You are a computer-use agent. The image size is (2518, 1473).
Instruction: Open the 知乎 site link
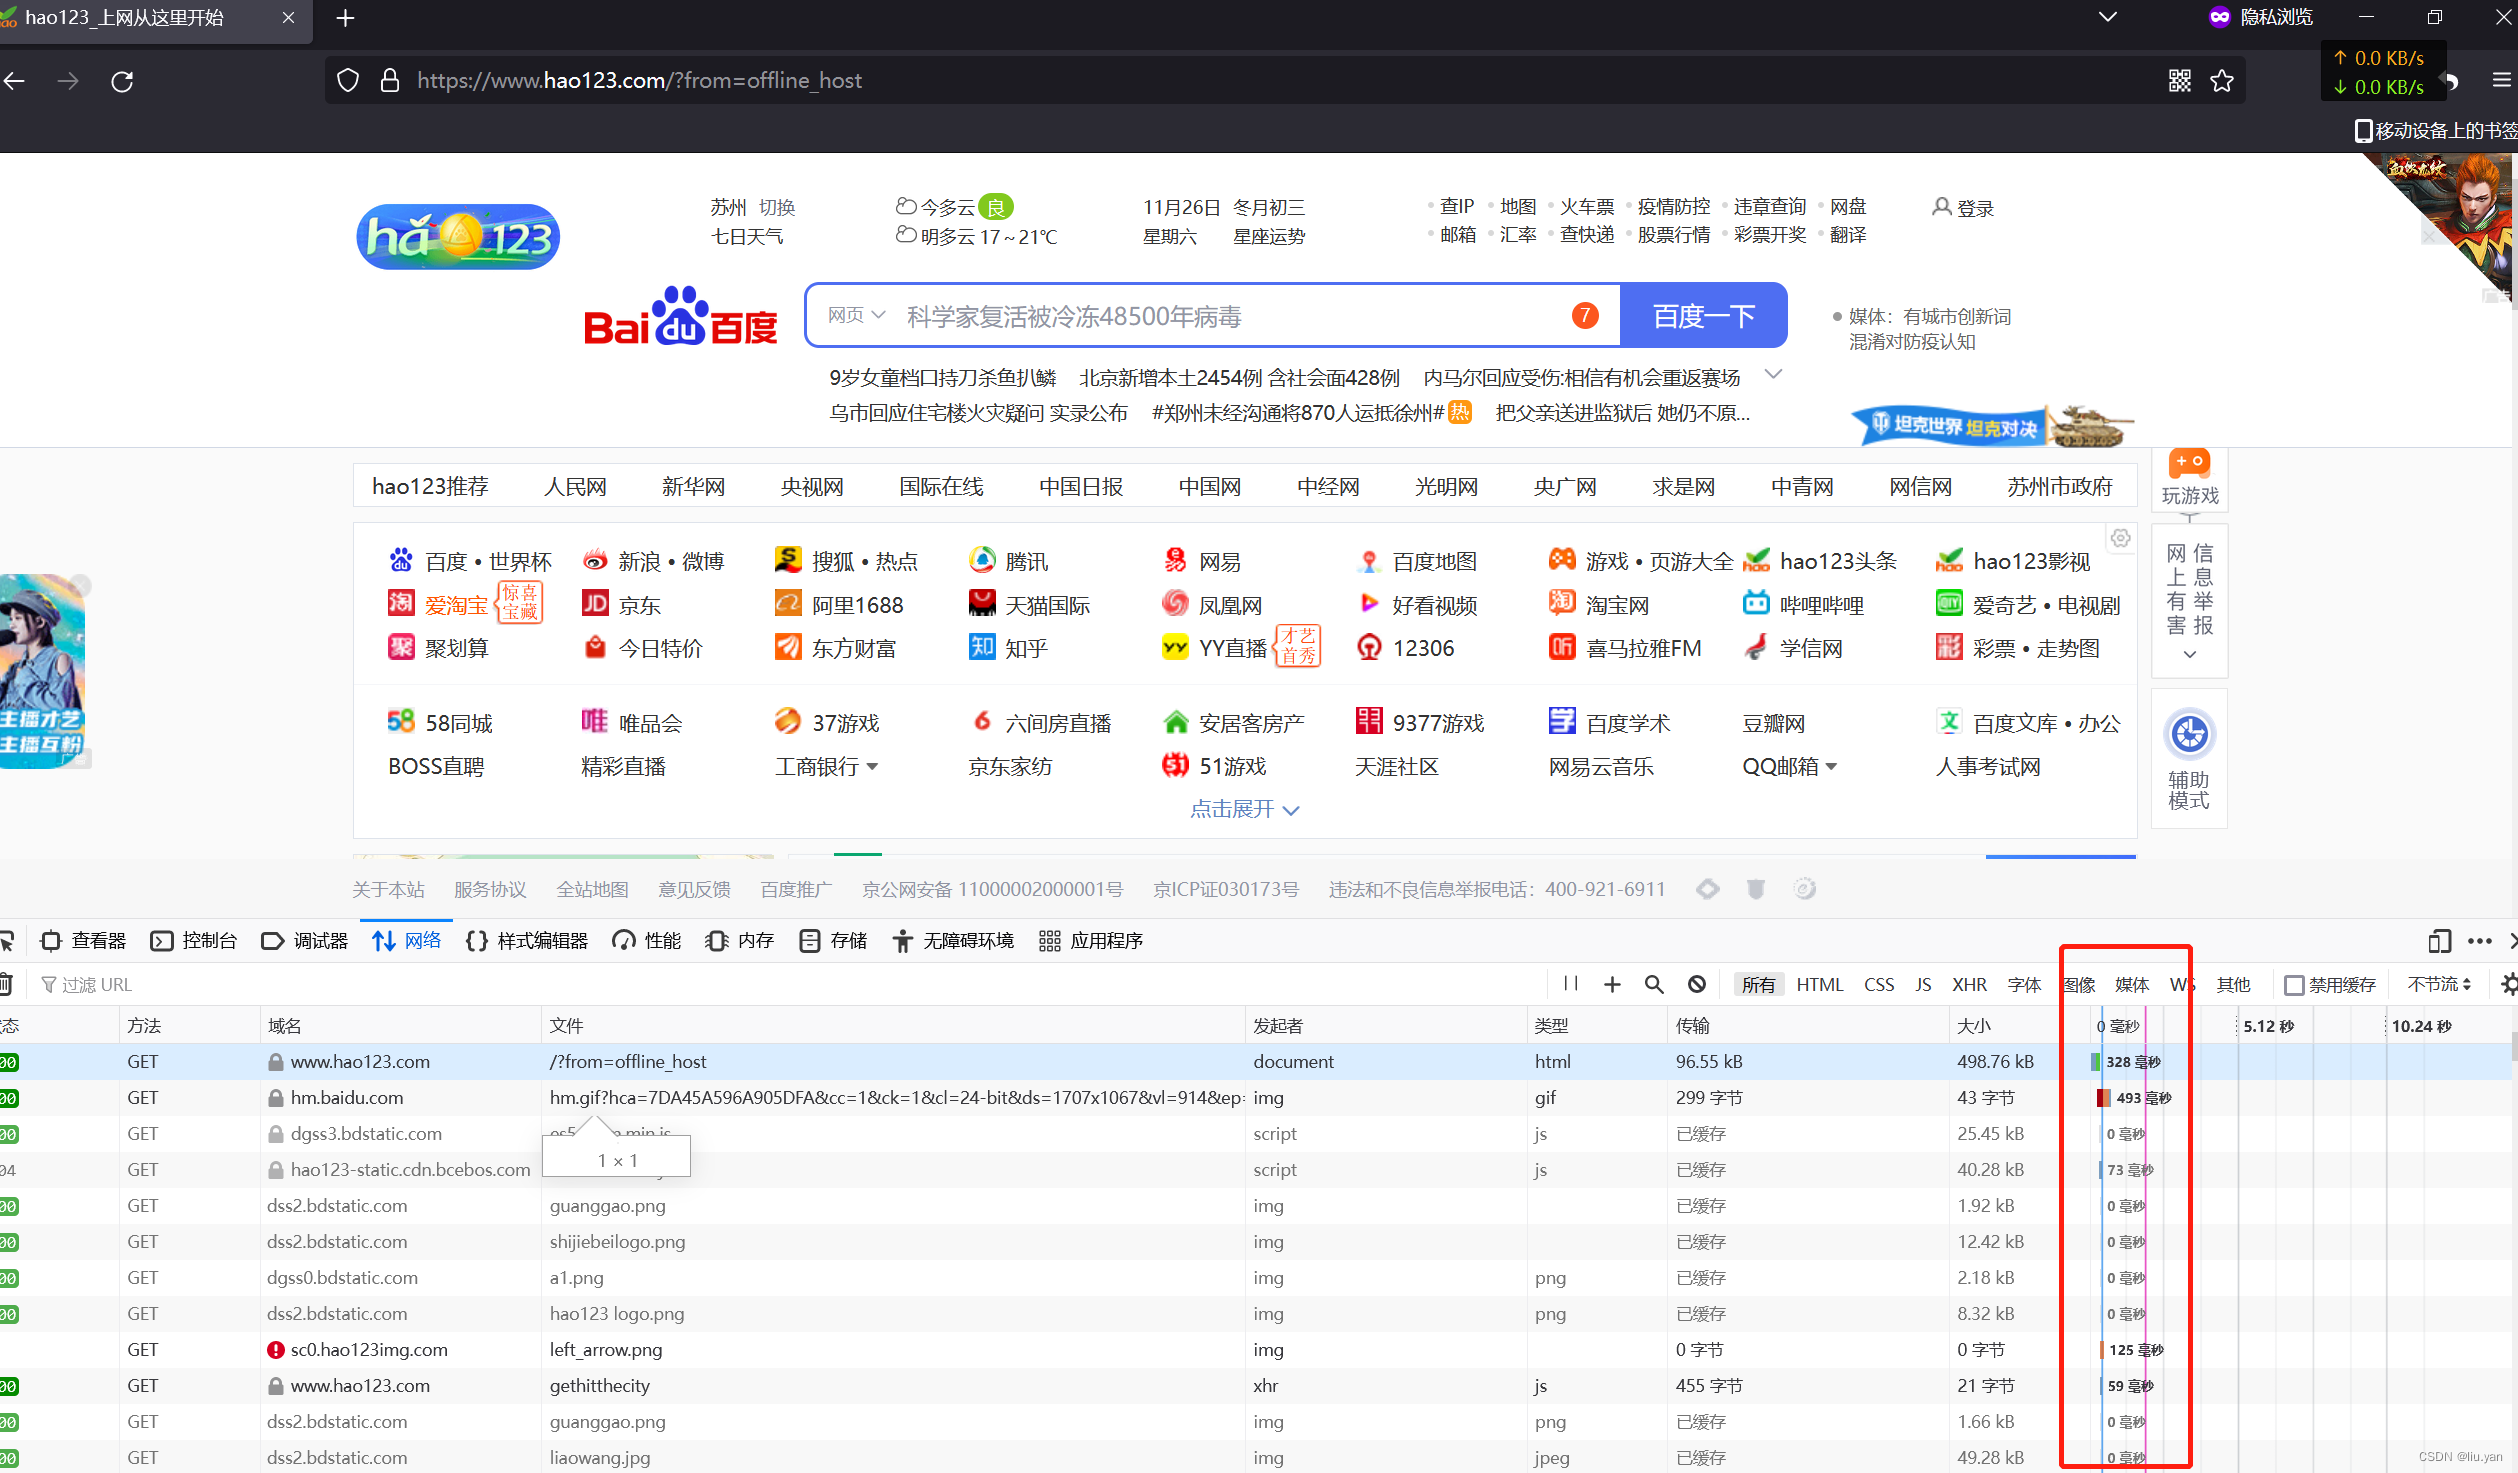click(x=1025, y=649)
